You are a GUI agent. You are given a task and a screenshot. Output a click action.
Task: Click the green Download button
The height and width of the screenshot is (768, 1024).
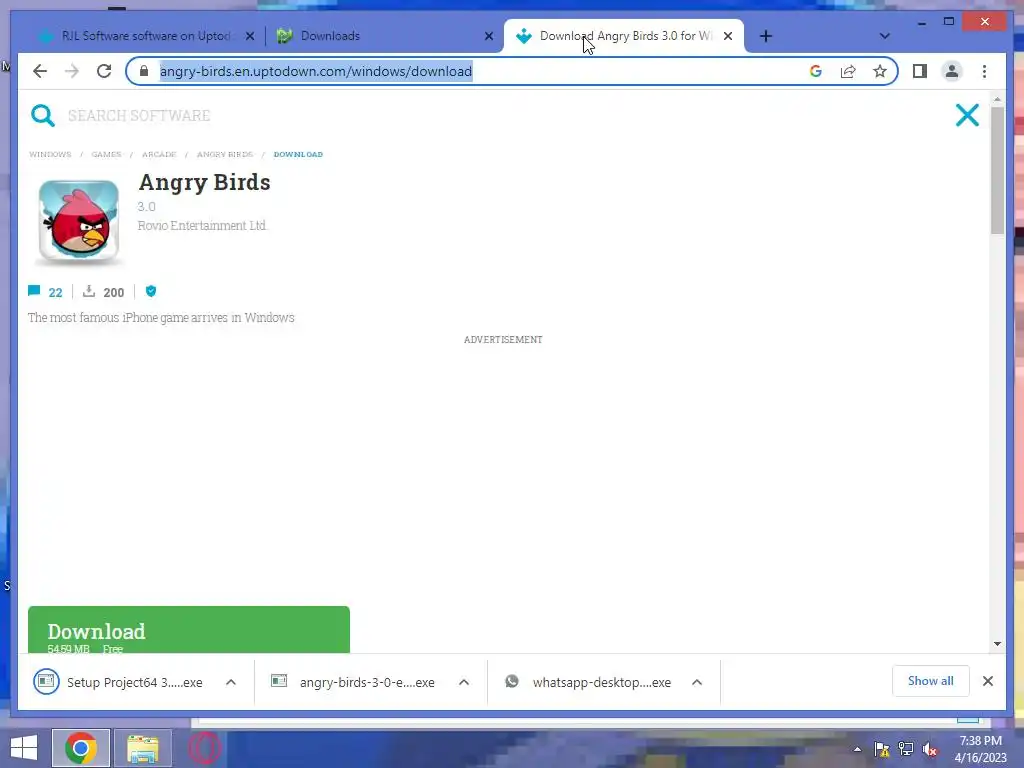pyautogui.click(x=189, y=630)
